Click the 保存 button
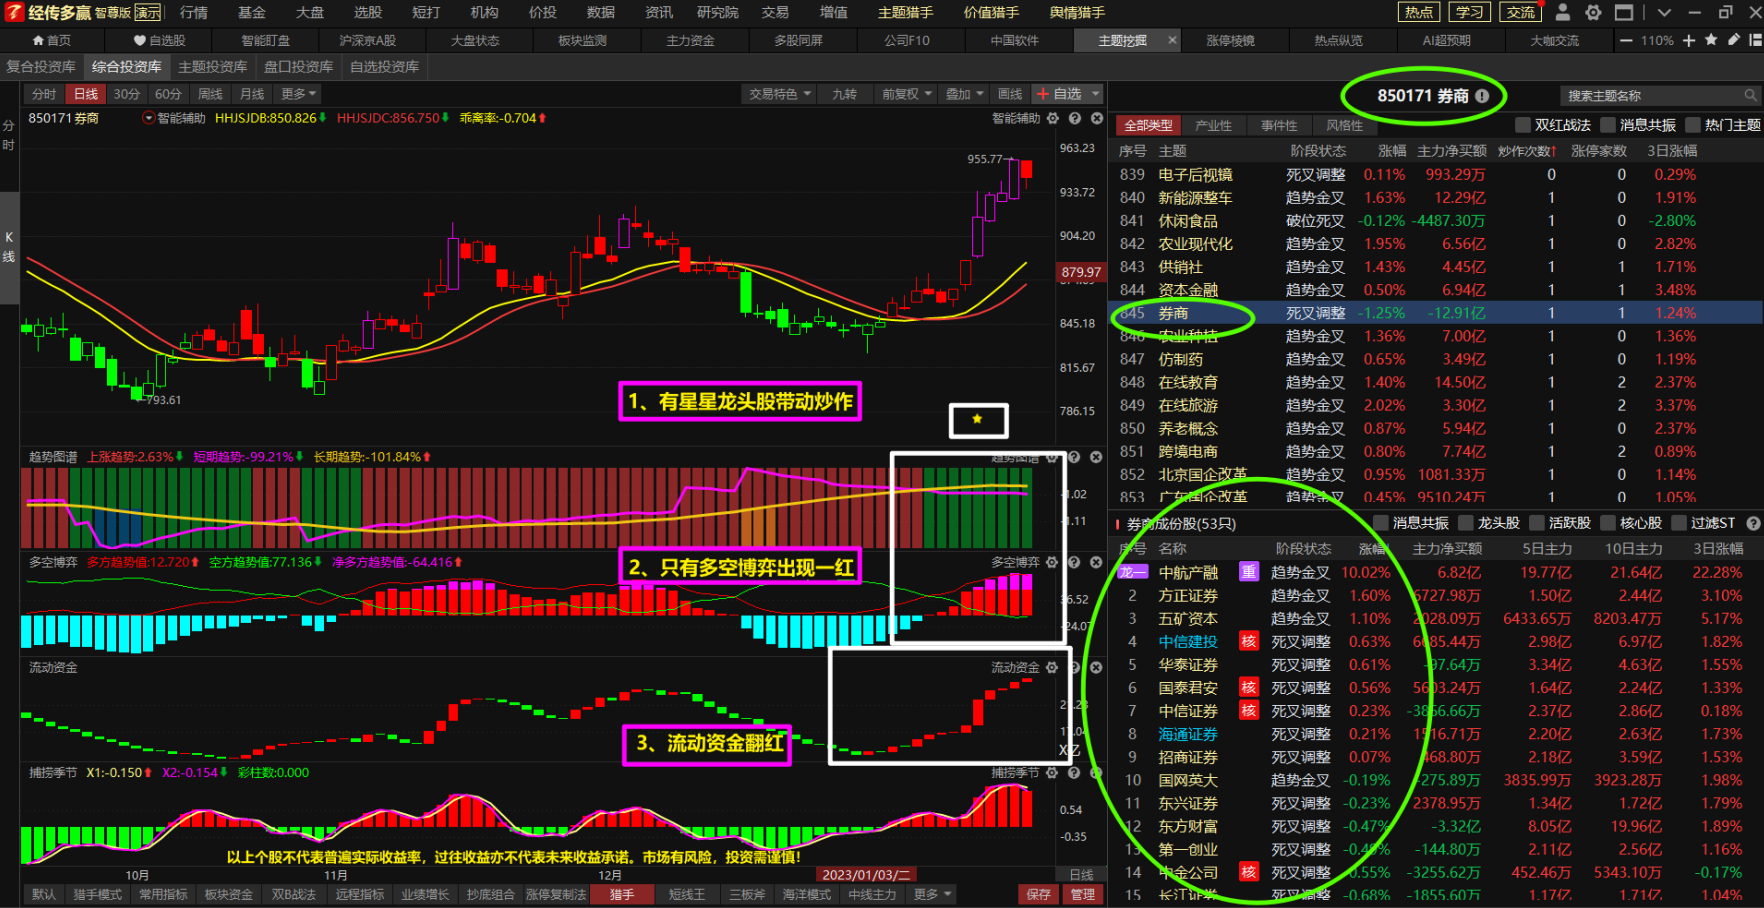This screenshot has height=908, width=1764. [1039, 894]
